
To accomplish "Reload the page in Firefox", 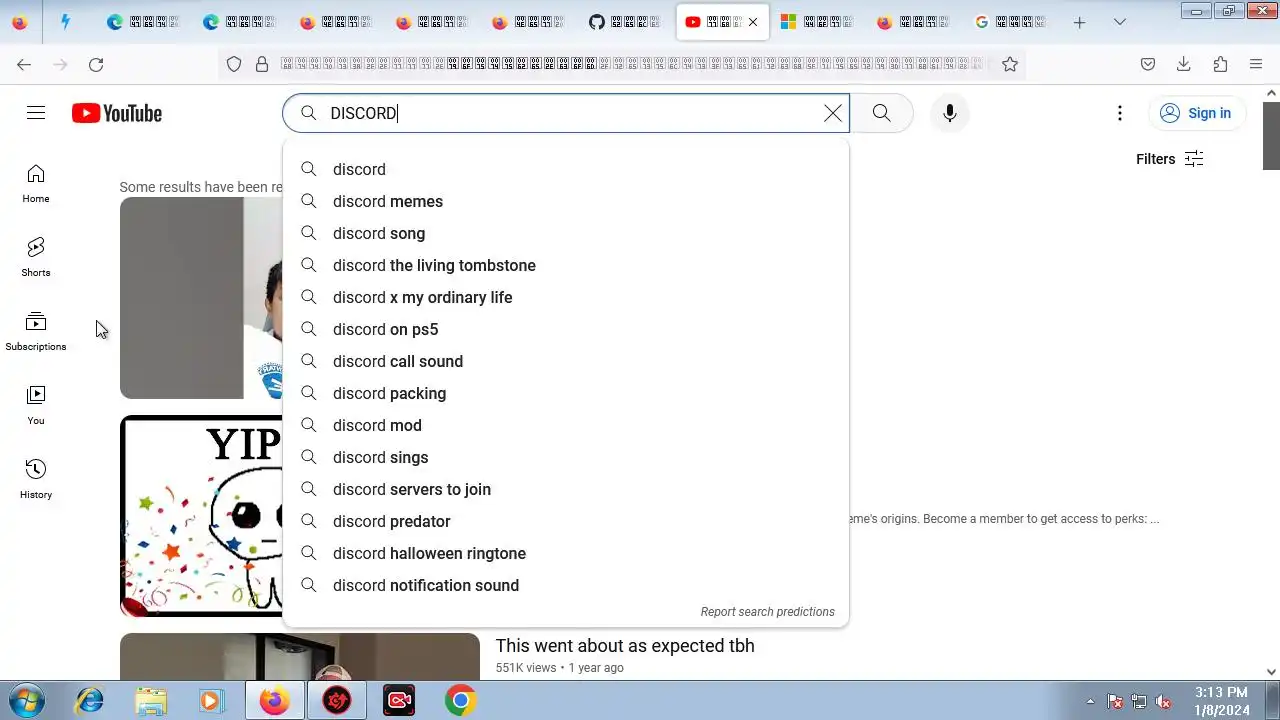I will tap(96, 64).
